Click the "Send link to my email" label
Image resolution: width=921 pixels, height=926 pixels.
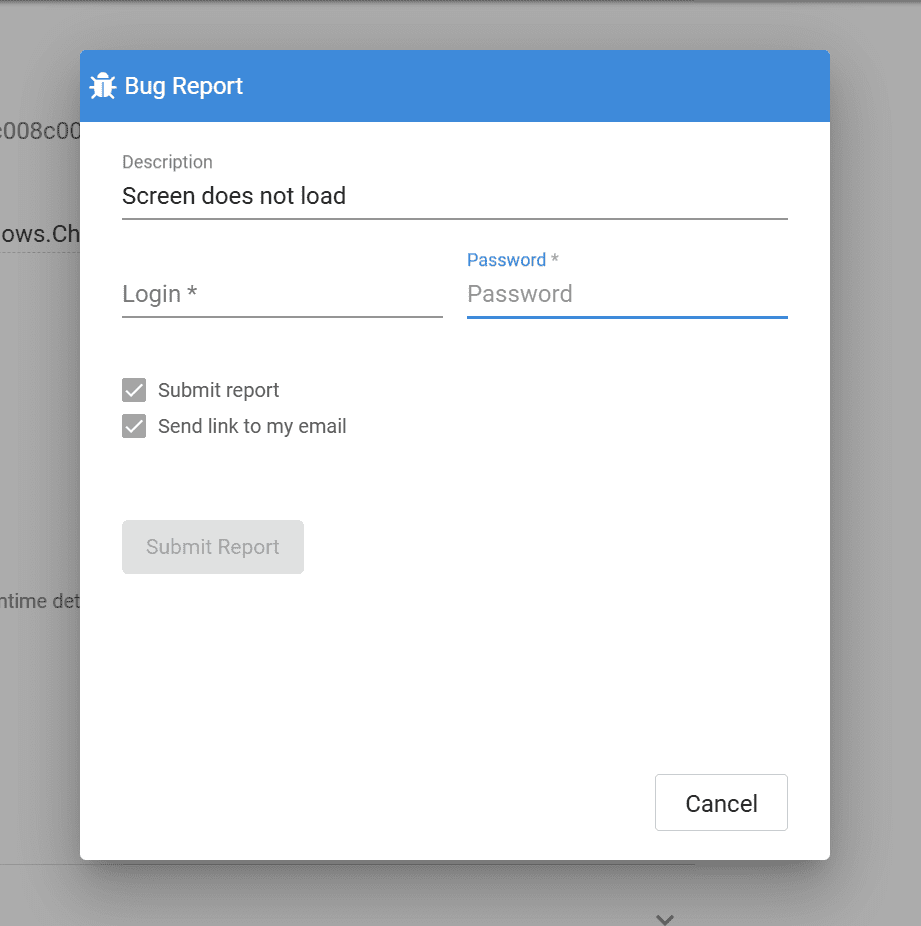(x=252, y=427)
